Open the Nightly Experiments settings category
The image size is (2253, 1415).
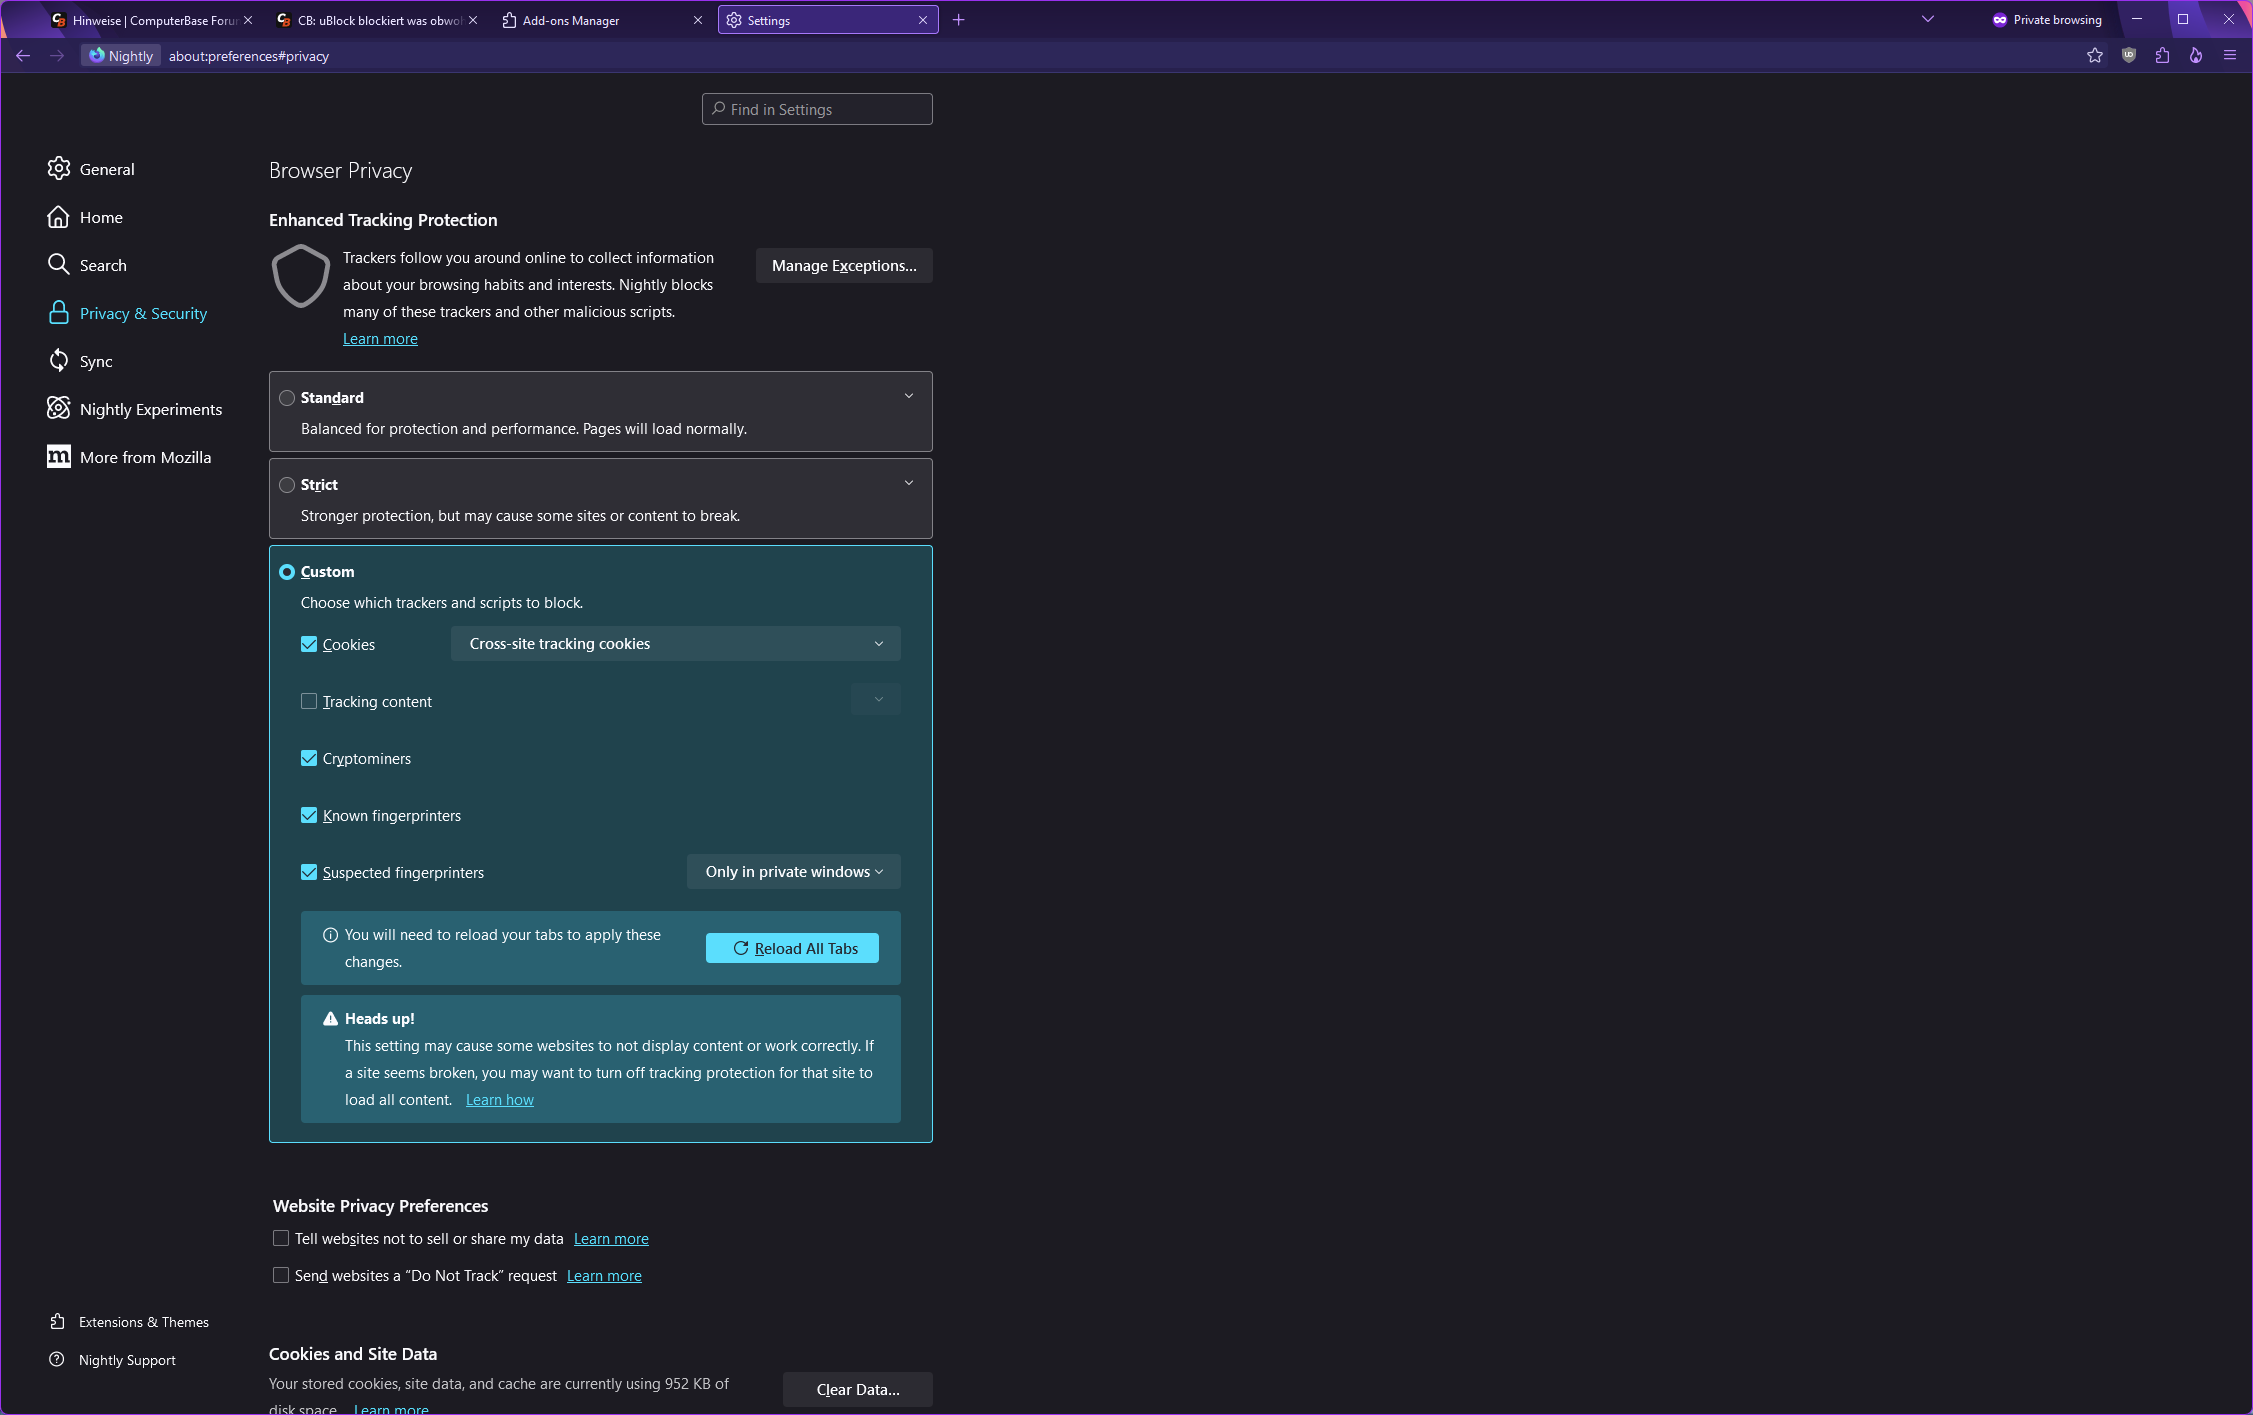(150, 409)
